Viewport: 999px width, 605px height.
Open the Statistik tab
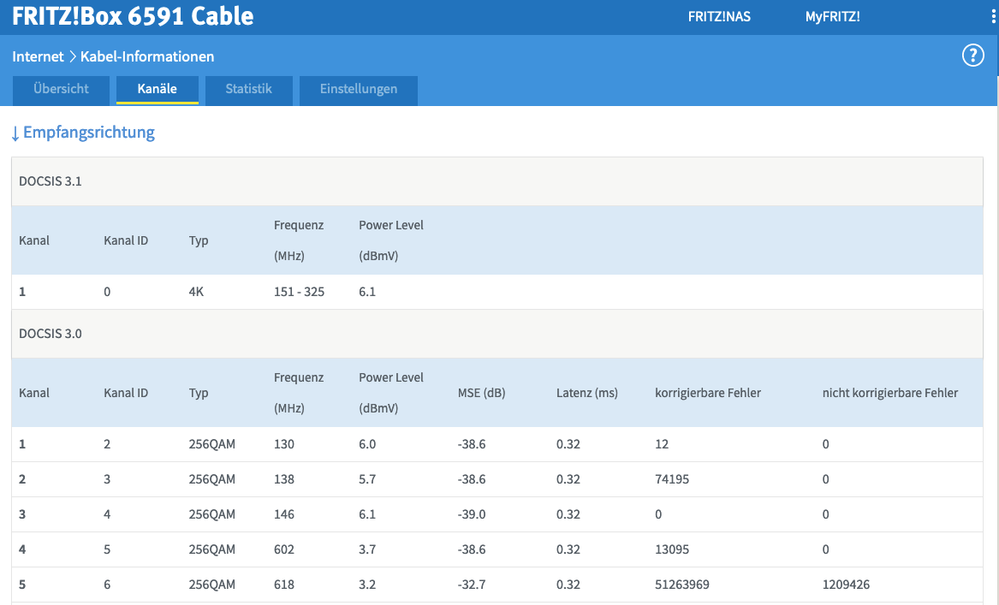point(248,89)
